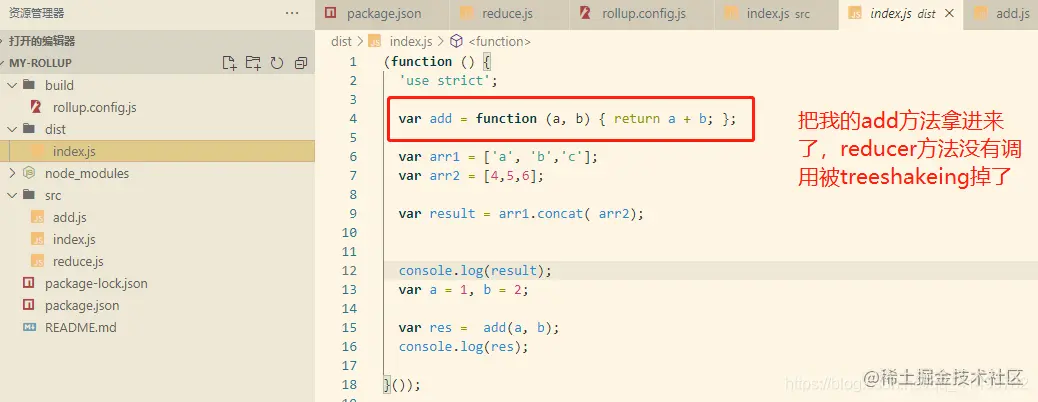Switch to the reduce.js tab
Image resolution: width=1038 pixels, height=402 pixels.
(x=509, y=14)
